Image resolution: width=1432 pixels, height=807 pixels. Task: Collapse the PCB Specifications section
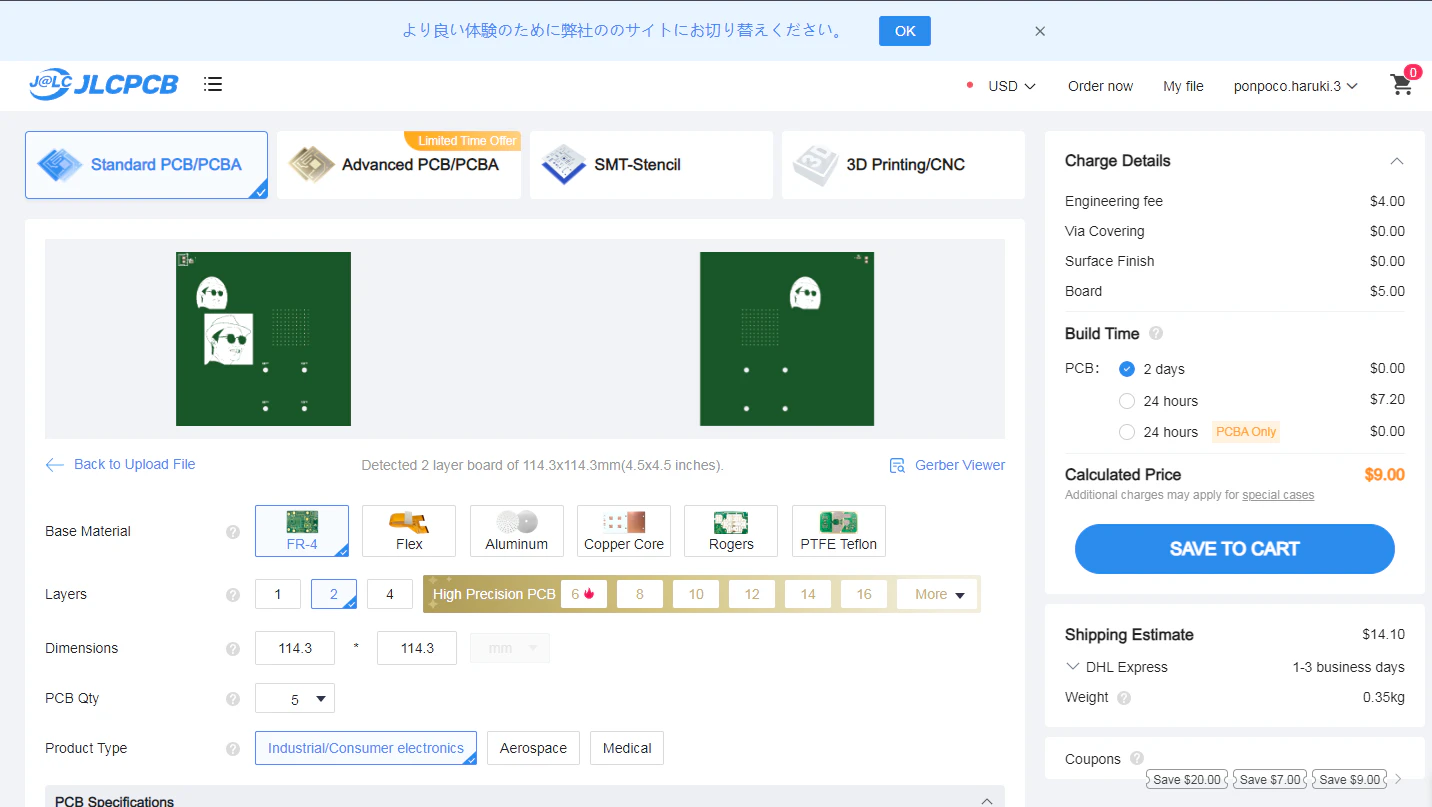click(x=987, y=801)
